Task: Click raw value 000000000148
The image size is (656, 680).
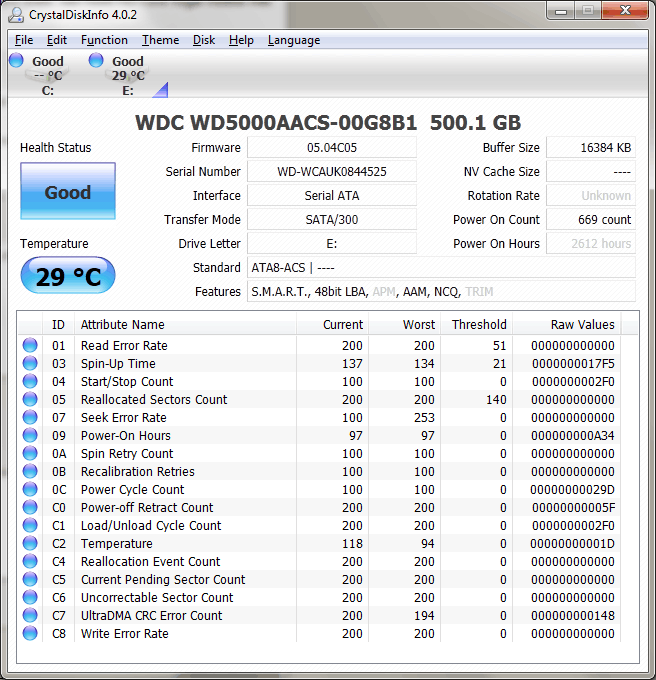Action: [573, 615]
